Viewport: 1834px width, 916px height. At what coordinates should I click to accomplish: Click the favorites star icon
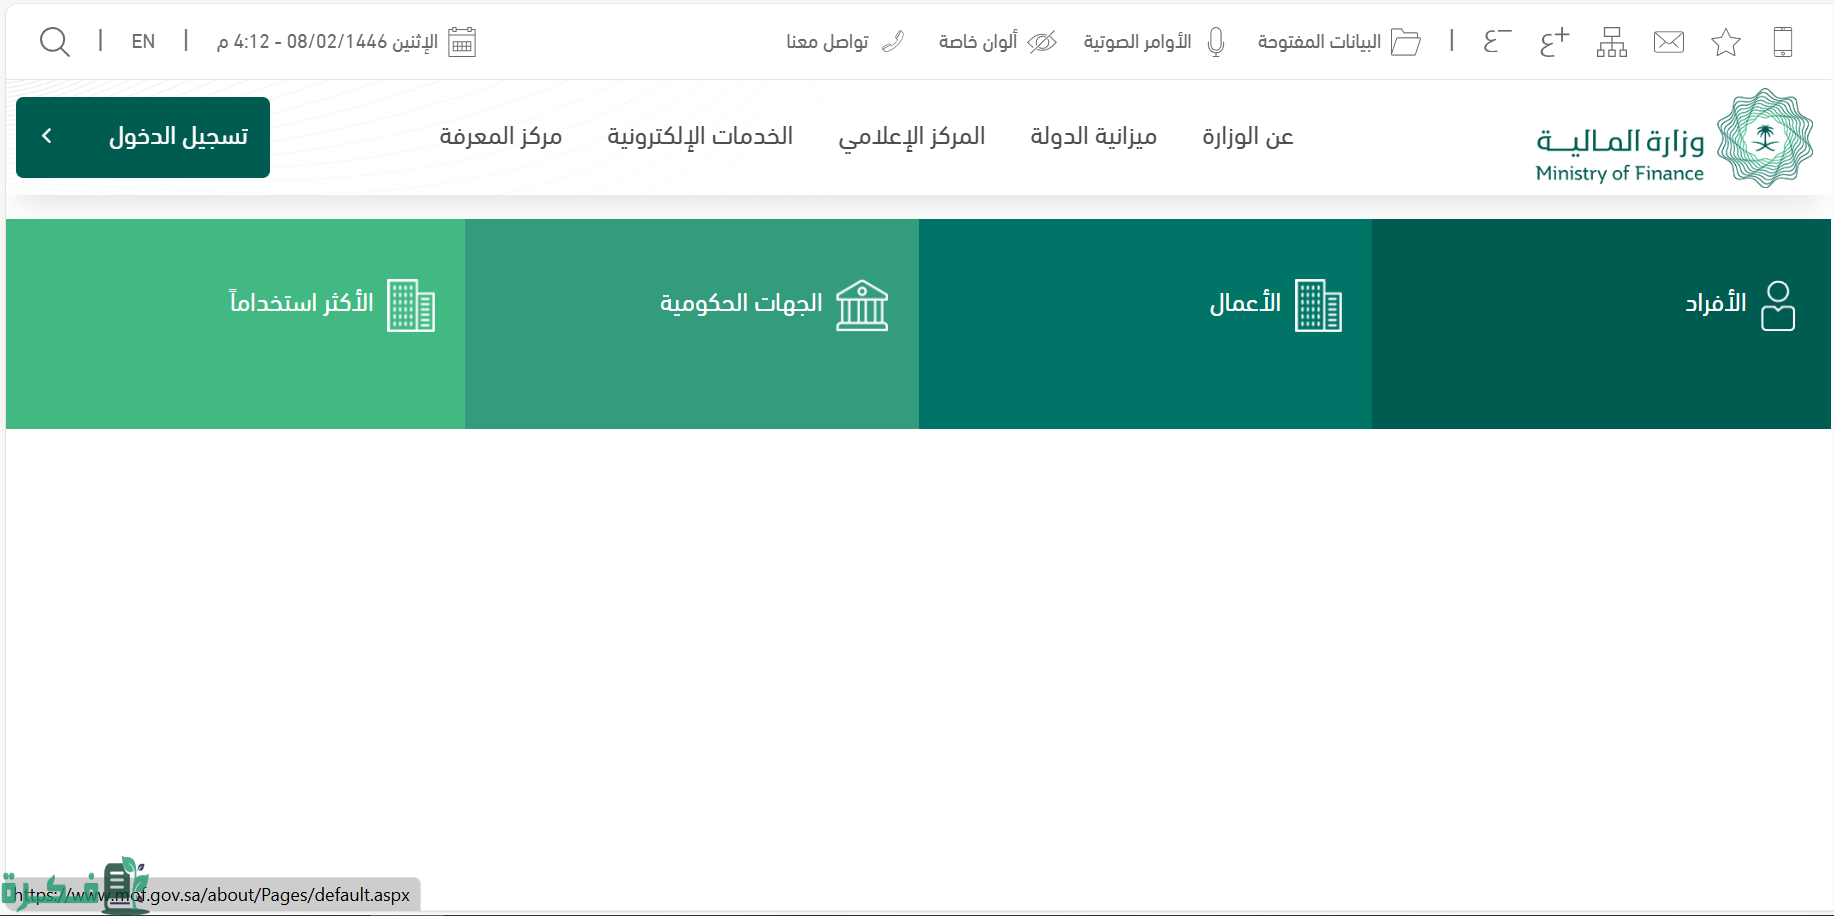click(1725, 42)
